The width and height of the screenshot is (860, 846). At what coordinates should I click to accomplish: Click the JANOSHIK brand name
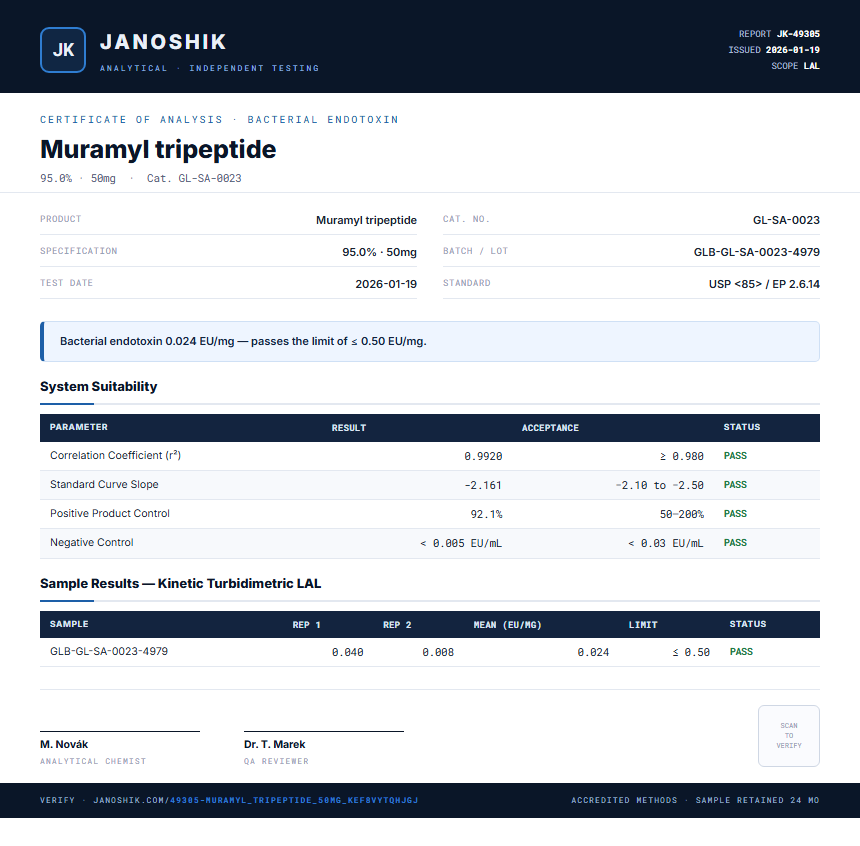point(163,42)
